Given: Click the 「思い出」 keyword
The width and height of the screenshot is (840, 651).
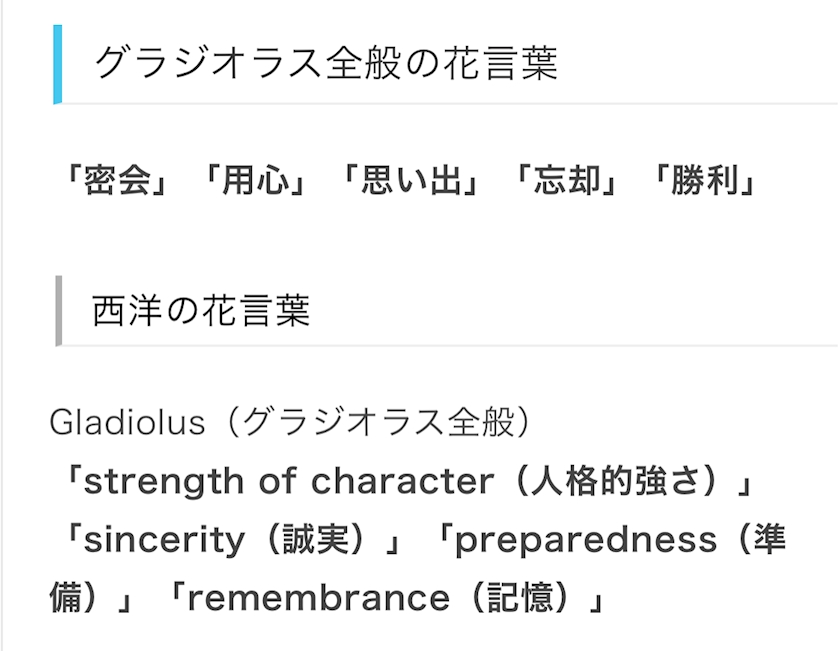Looking at the screenshot, I should 411,179.
